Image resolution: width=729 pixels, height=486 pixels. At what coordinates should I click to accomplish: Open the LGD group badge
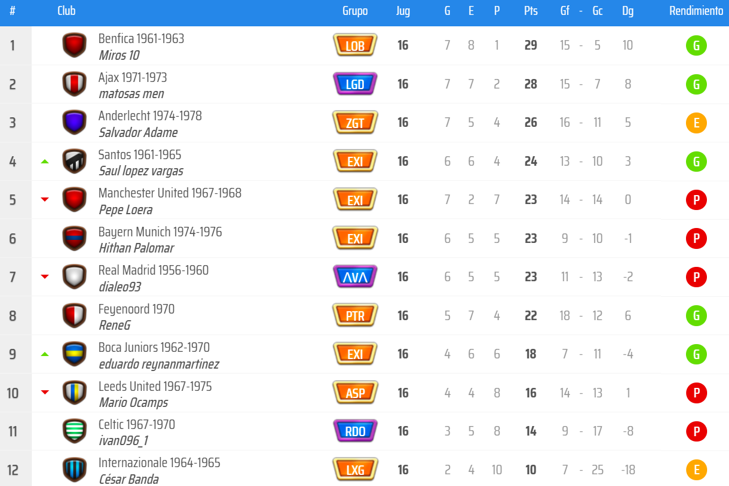pos(355,84)
